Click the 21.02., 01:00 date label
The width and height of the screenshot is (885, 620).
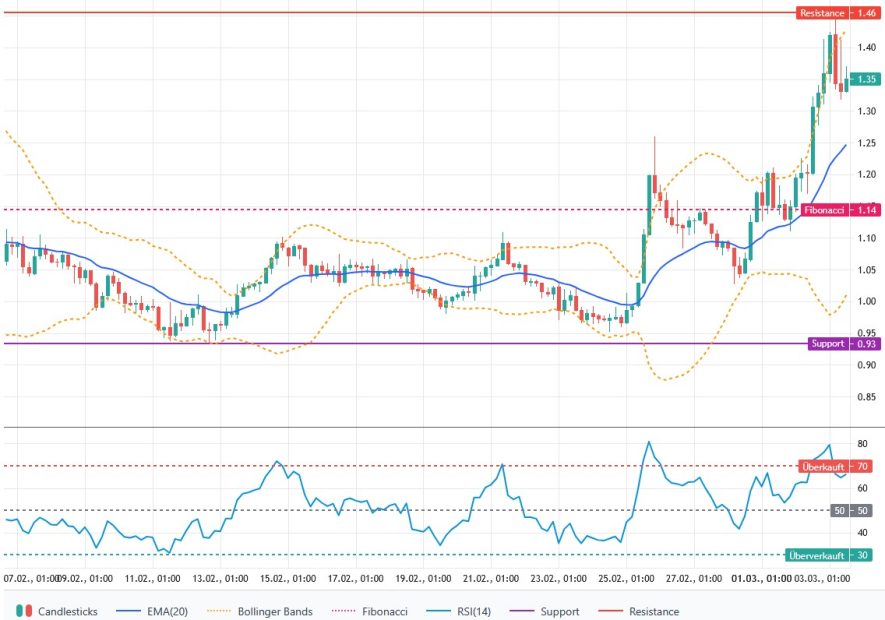[490, 578]
